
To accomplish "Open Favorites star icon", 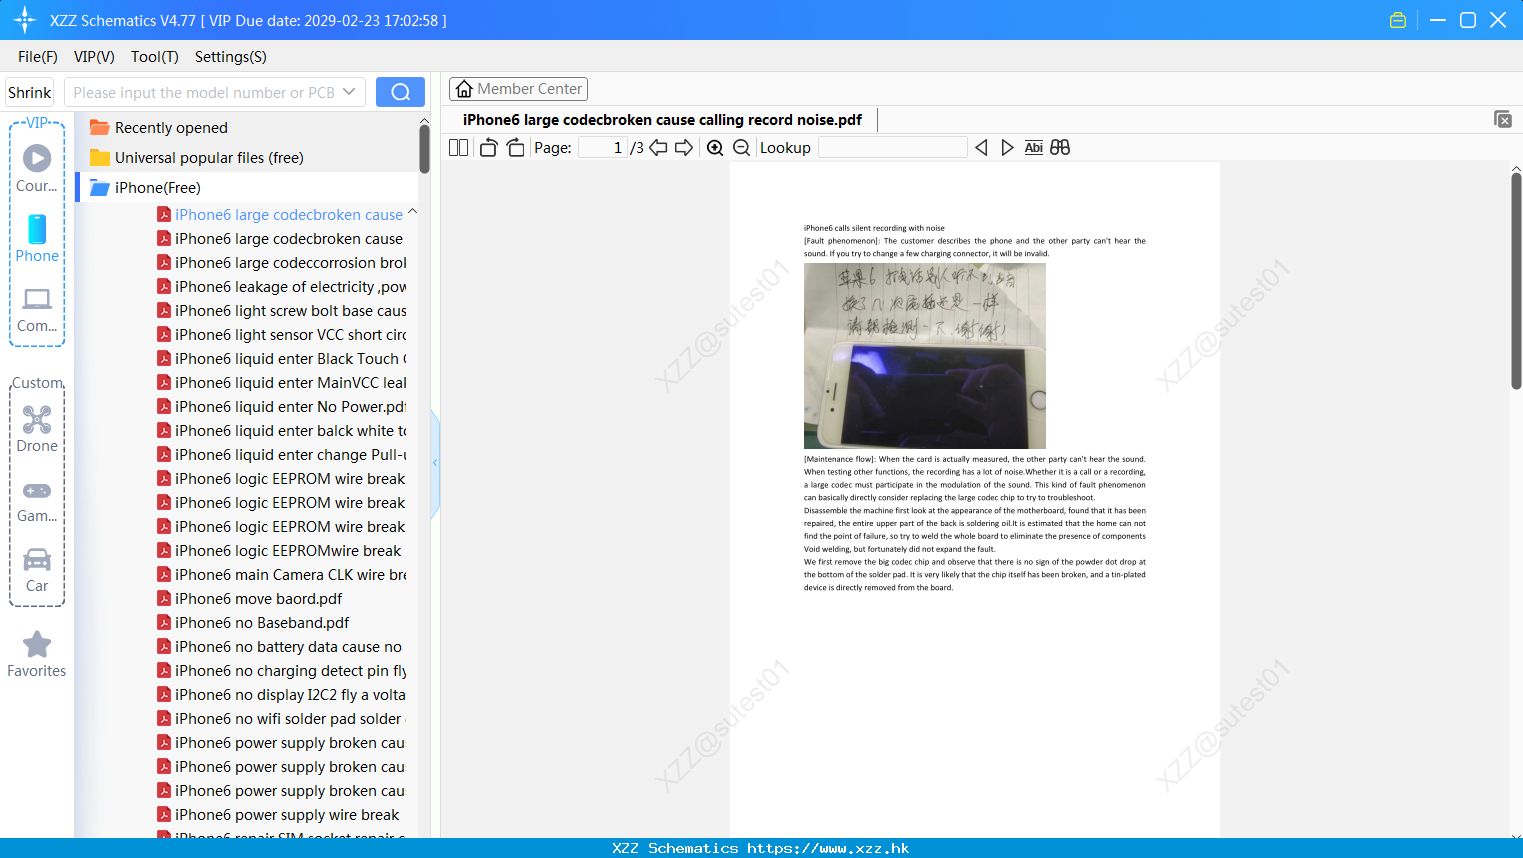I will [37, 654].
